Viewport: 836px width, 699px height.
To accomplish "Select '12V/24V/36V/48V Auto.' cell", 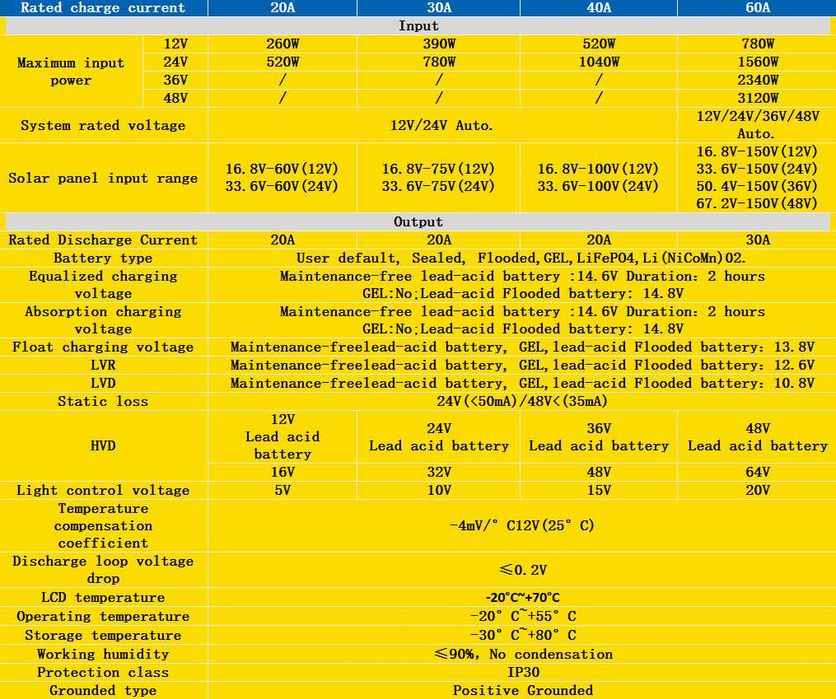I will tap(758, 125).
